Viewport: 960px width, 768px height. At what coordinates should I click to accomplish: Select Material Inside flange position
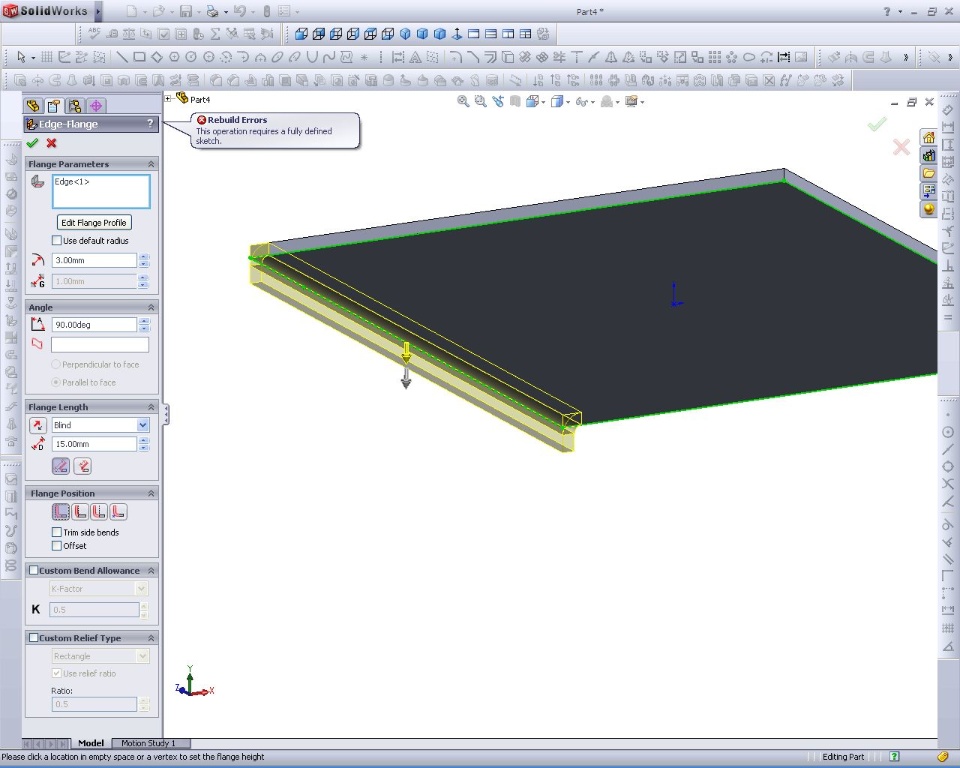point(61,511)
